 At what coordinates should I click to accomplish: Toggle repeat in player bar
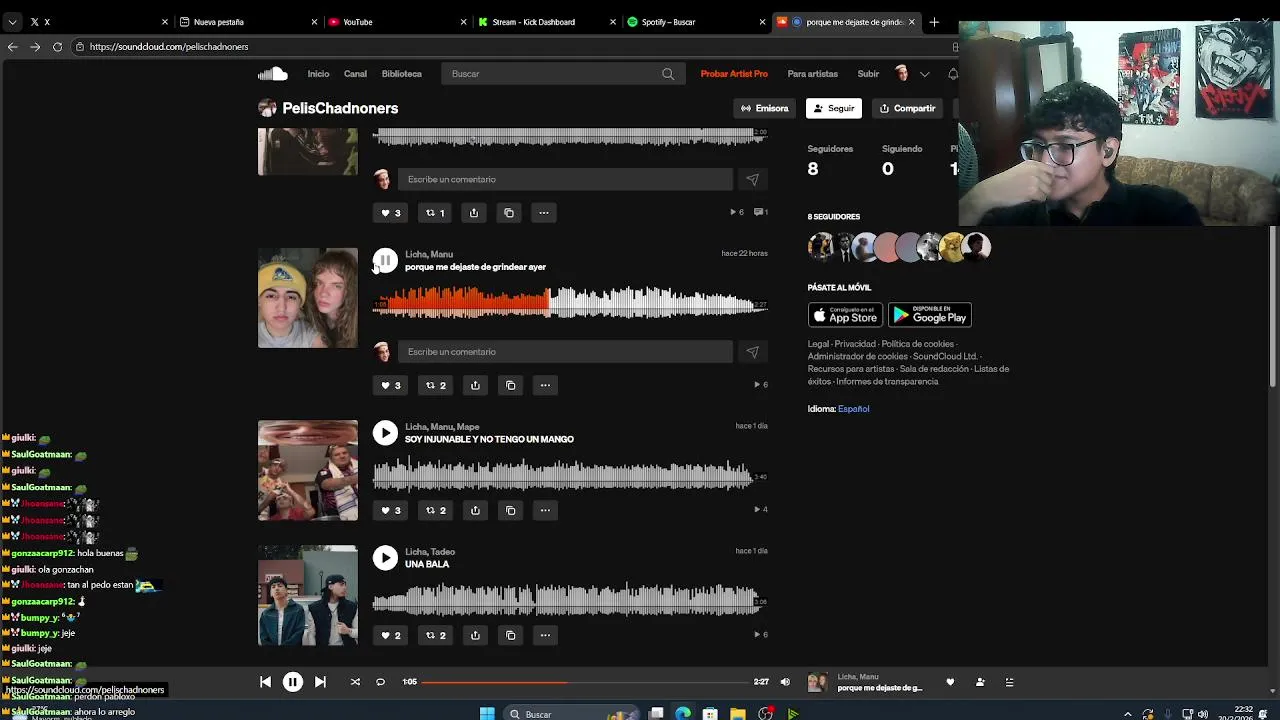coord(380,682)
